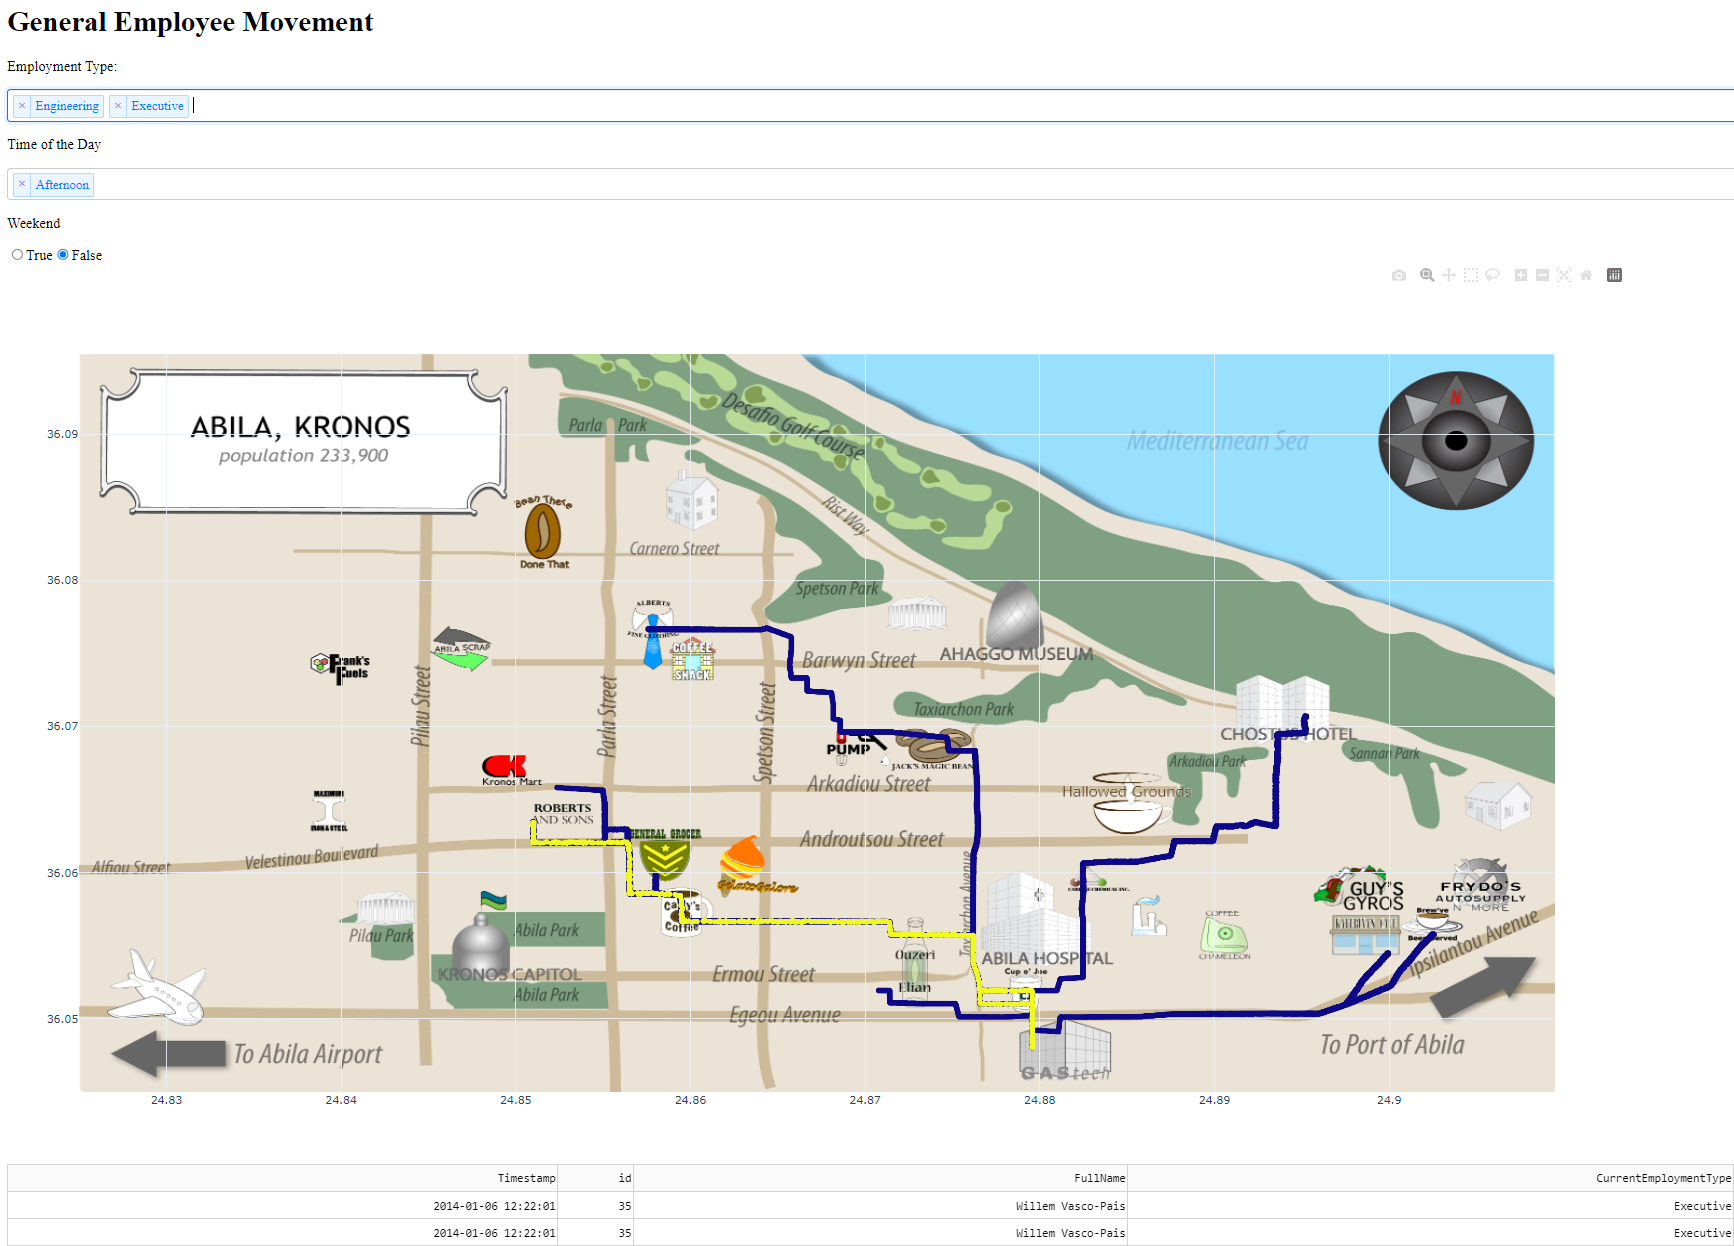Viewport: 1734px width, 1246px height.
Task: Click the id column header
Action: [595, 1178]
